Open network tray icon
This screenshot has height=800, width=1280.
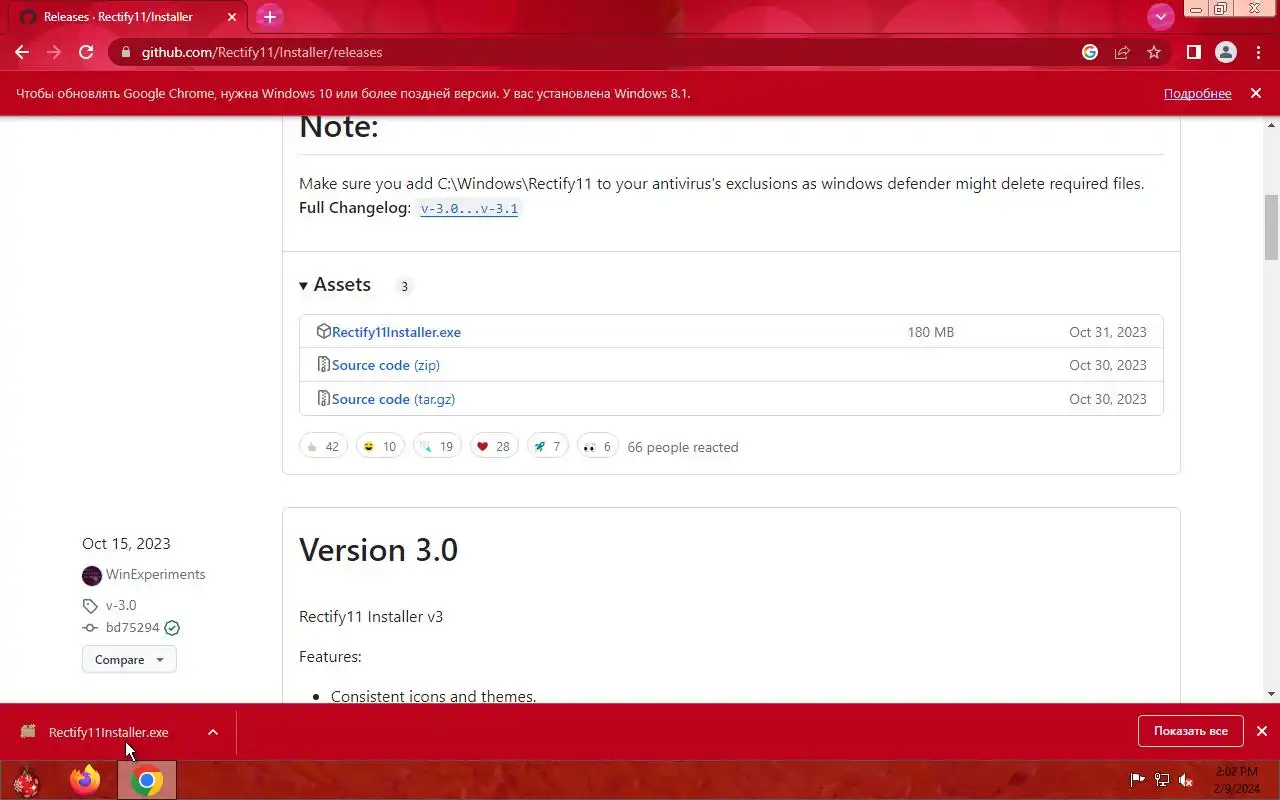click(1162, 780)
